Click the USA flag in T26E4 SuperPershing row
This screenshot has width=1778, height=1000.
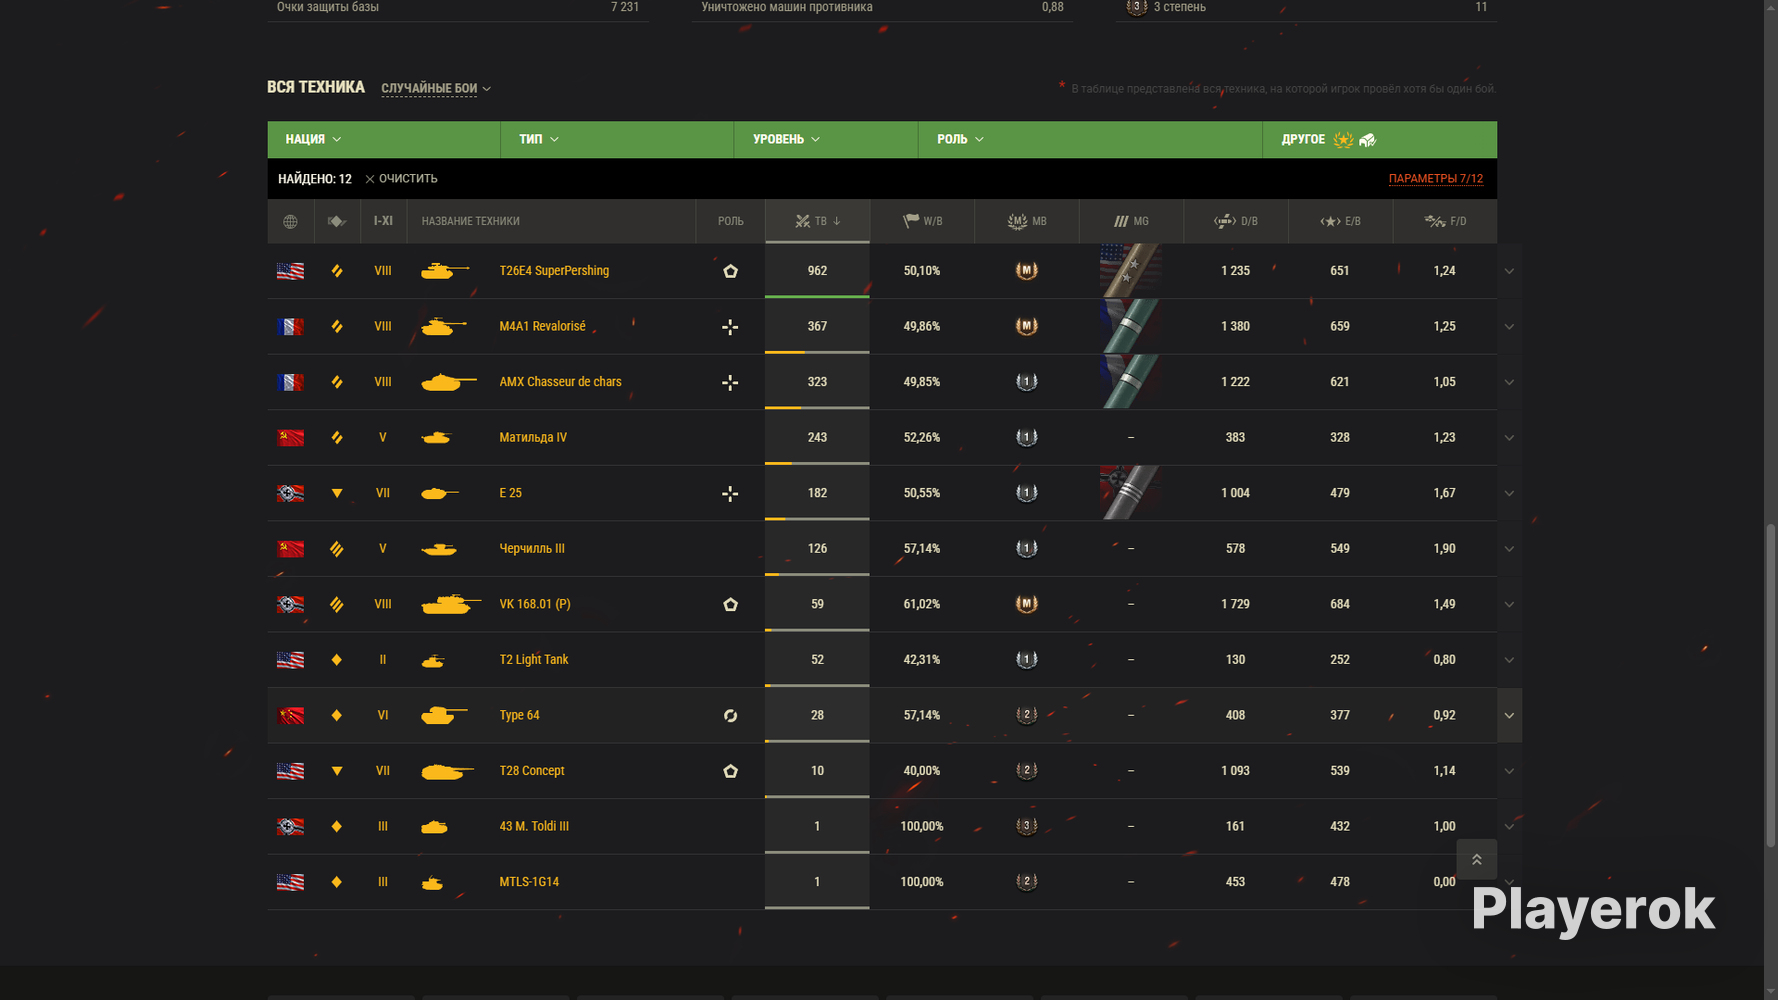click(290, 271)
